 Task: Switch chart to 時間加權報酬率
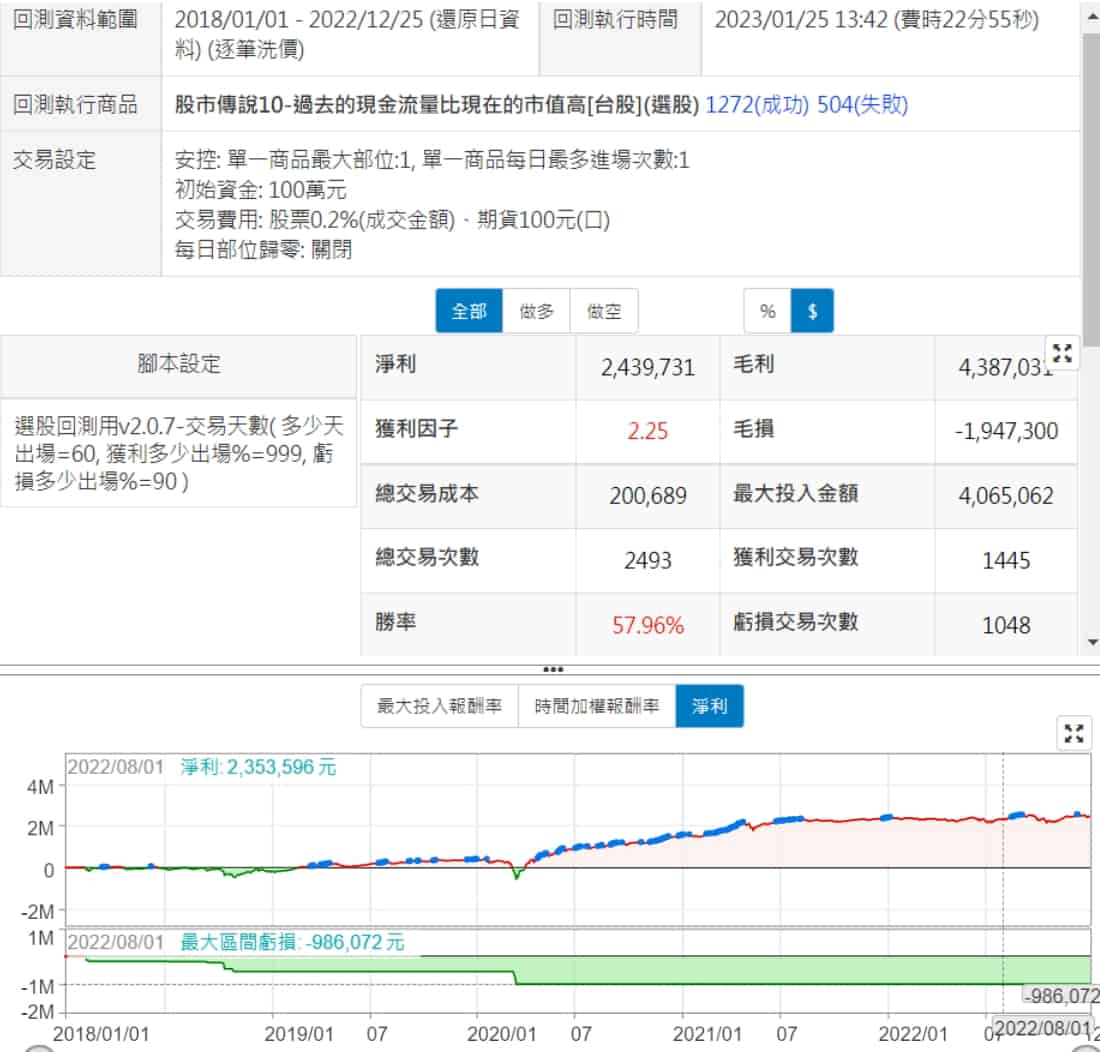[x=597, y=706]
